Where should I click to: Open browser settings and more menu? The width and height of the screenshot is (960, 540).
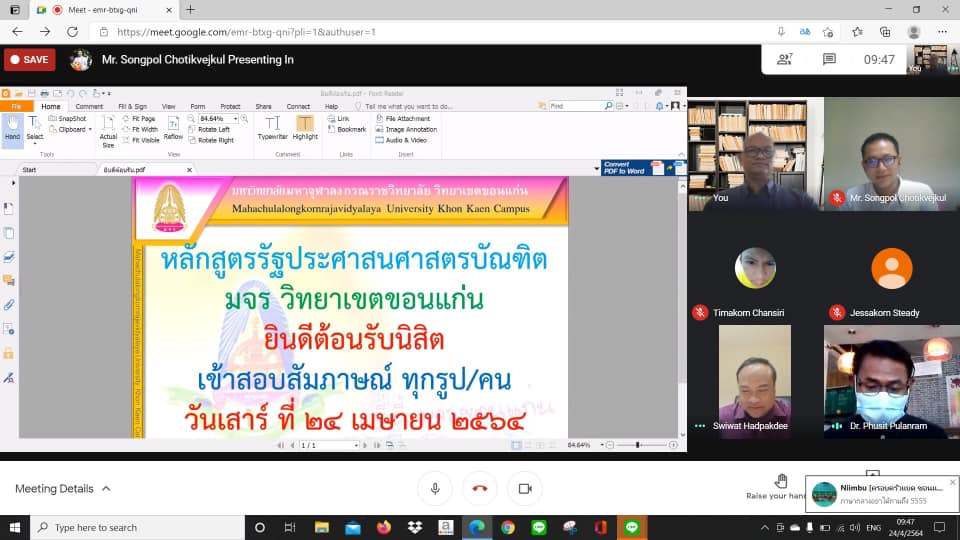click(942, 32)
